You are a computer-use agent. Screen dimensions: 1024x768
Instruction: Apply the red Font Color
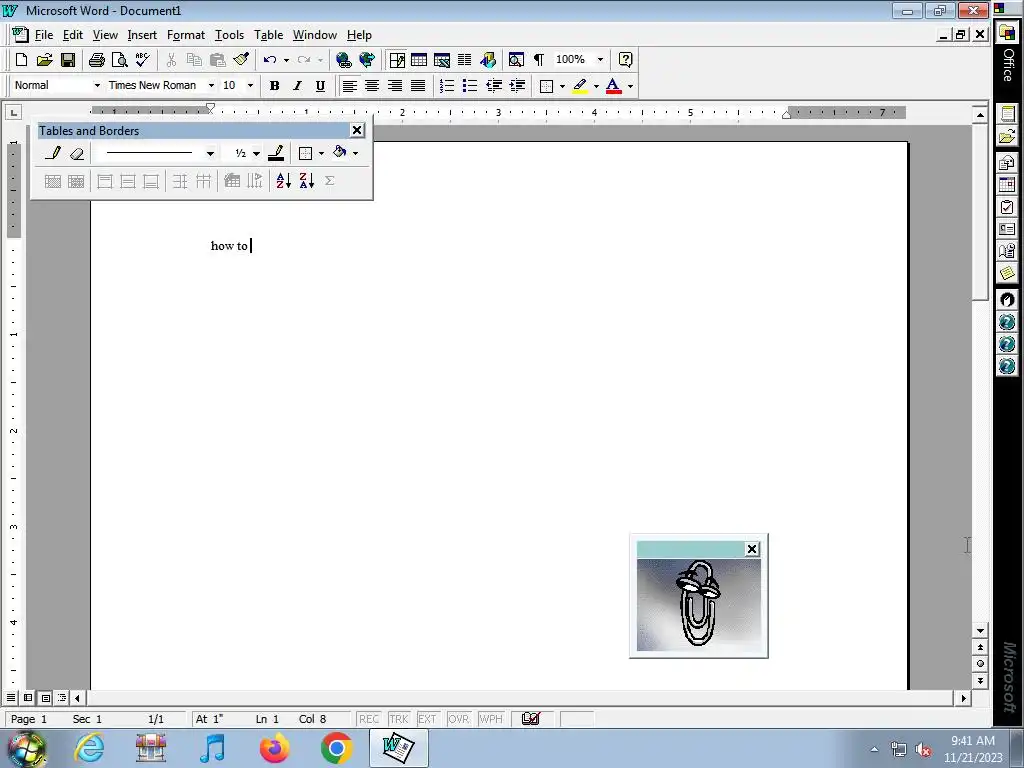coord(613,86)
